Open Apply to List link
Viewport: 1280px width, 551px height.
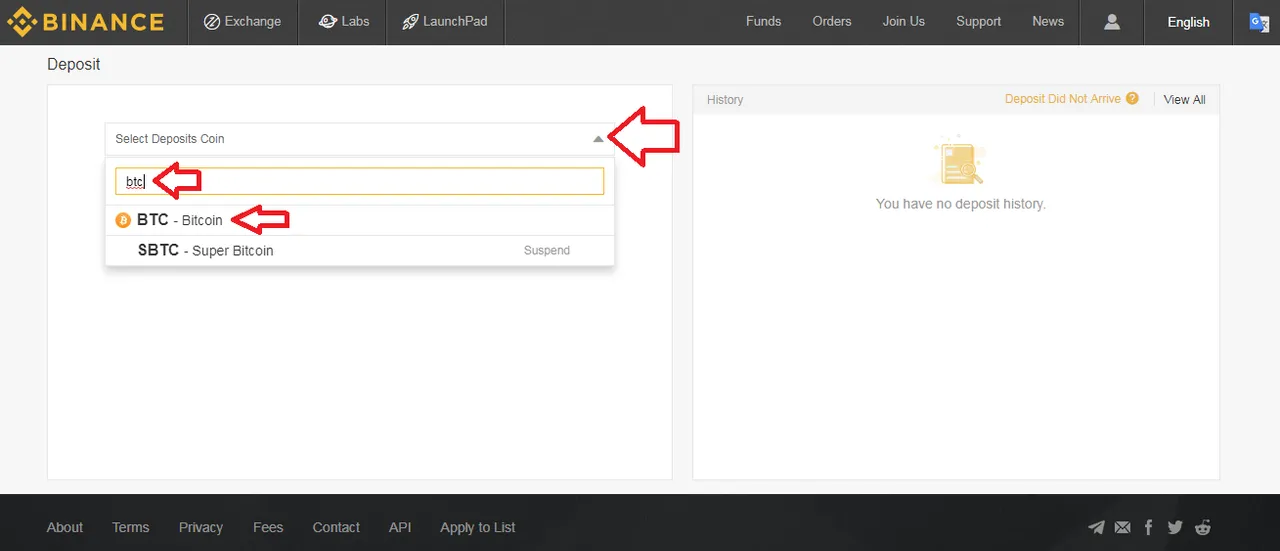[x=478, y=527]
